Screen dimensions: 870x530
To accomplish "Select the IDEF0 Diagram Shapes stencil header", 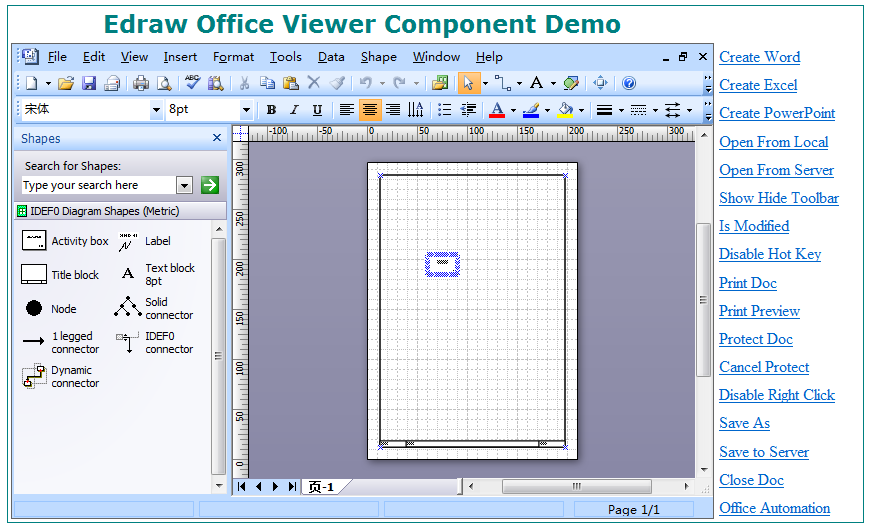I will [120, 211].
